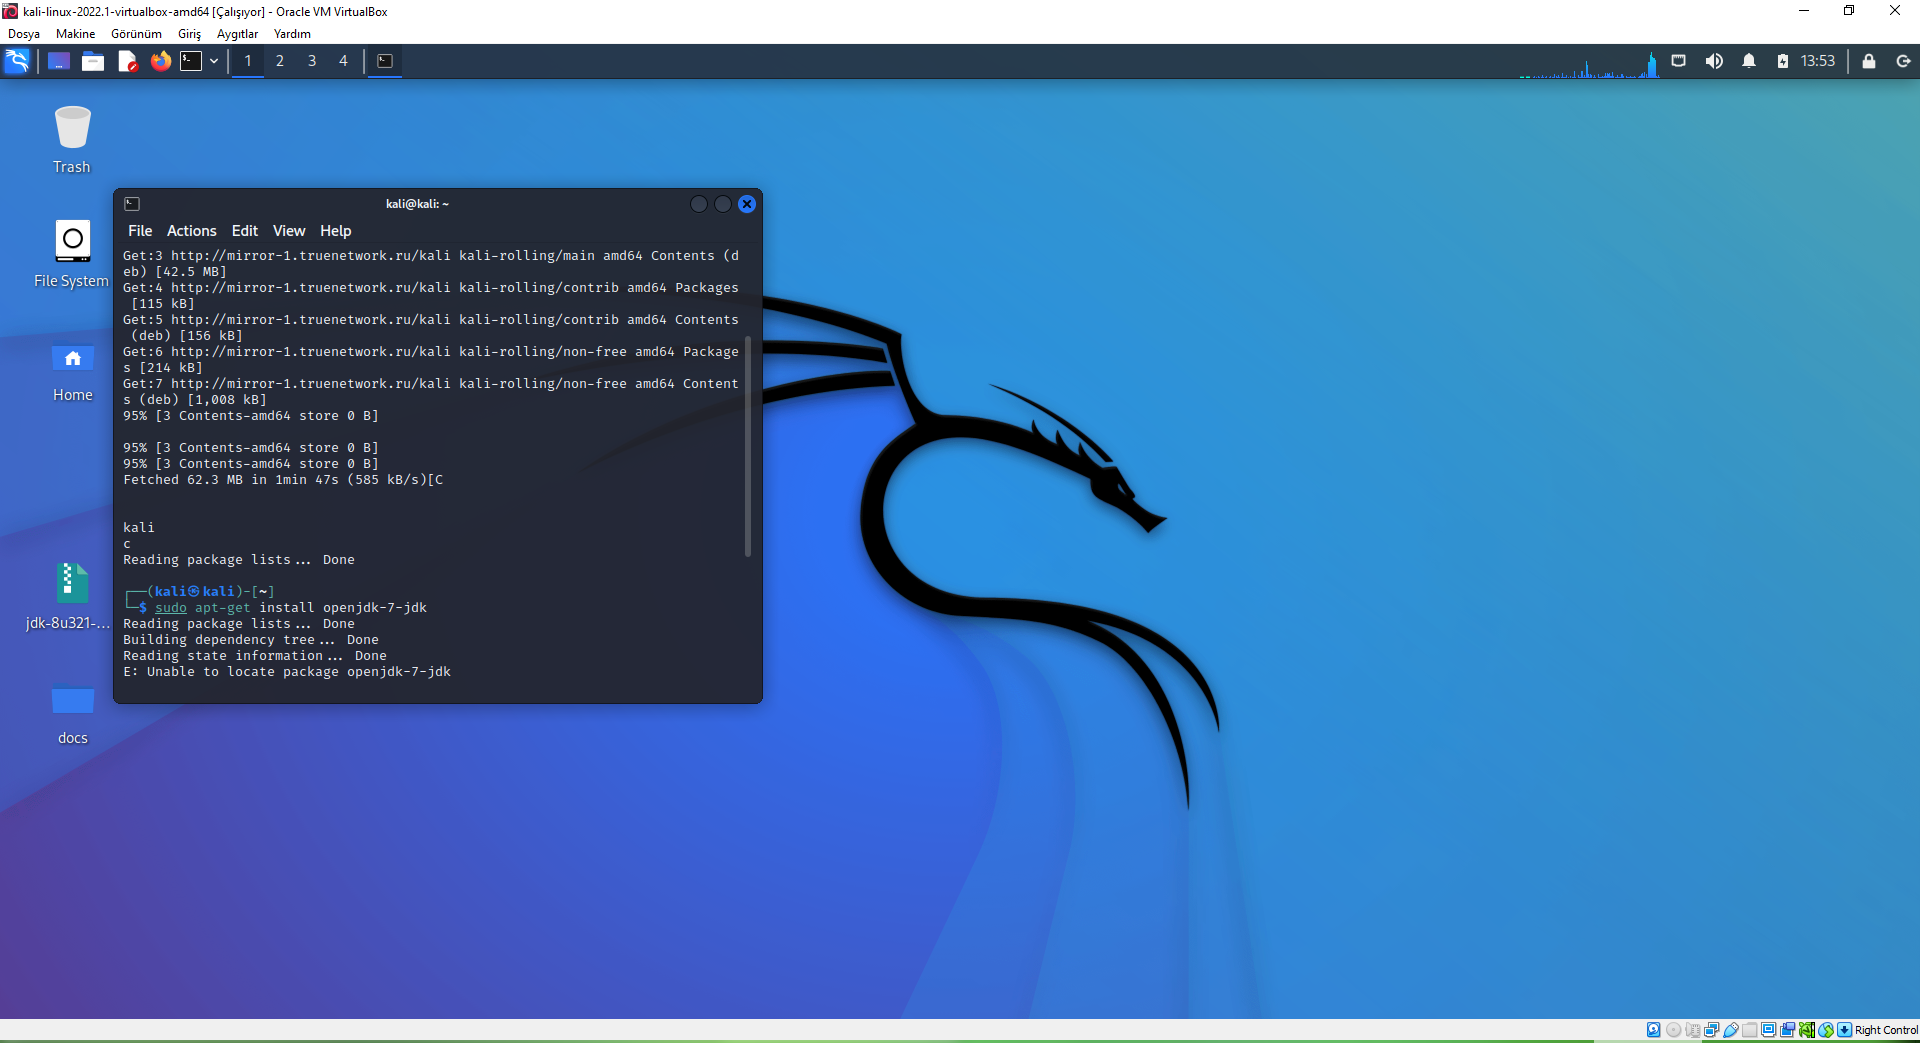
Task: Open the terminal Edit menu
Action: coord(245,231)
